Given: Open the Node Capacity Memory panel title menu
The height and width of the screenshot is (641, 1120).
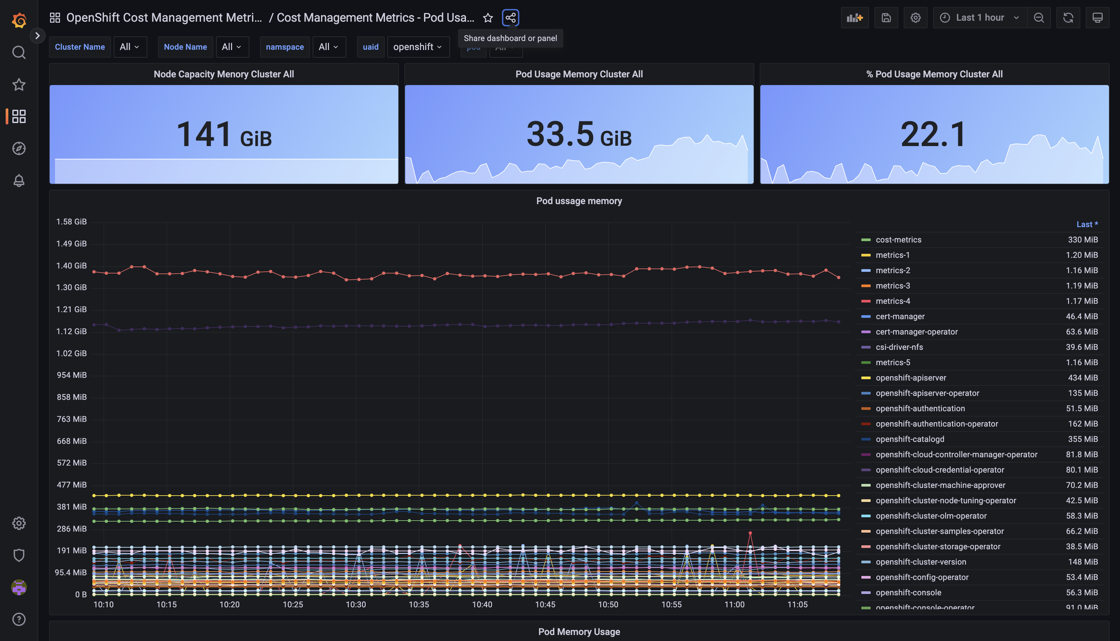Looking at the screenshot, I should click(x=223, y=74).
